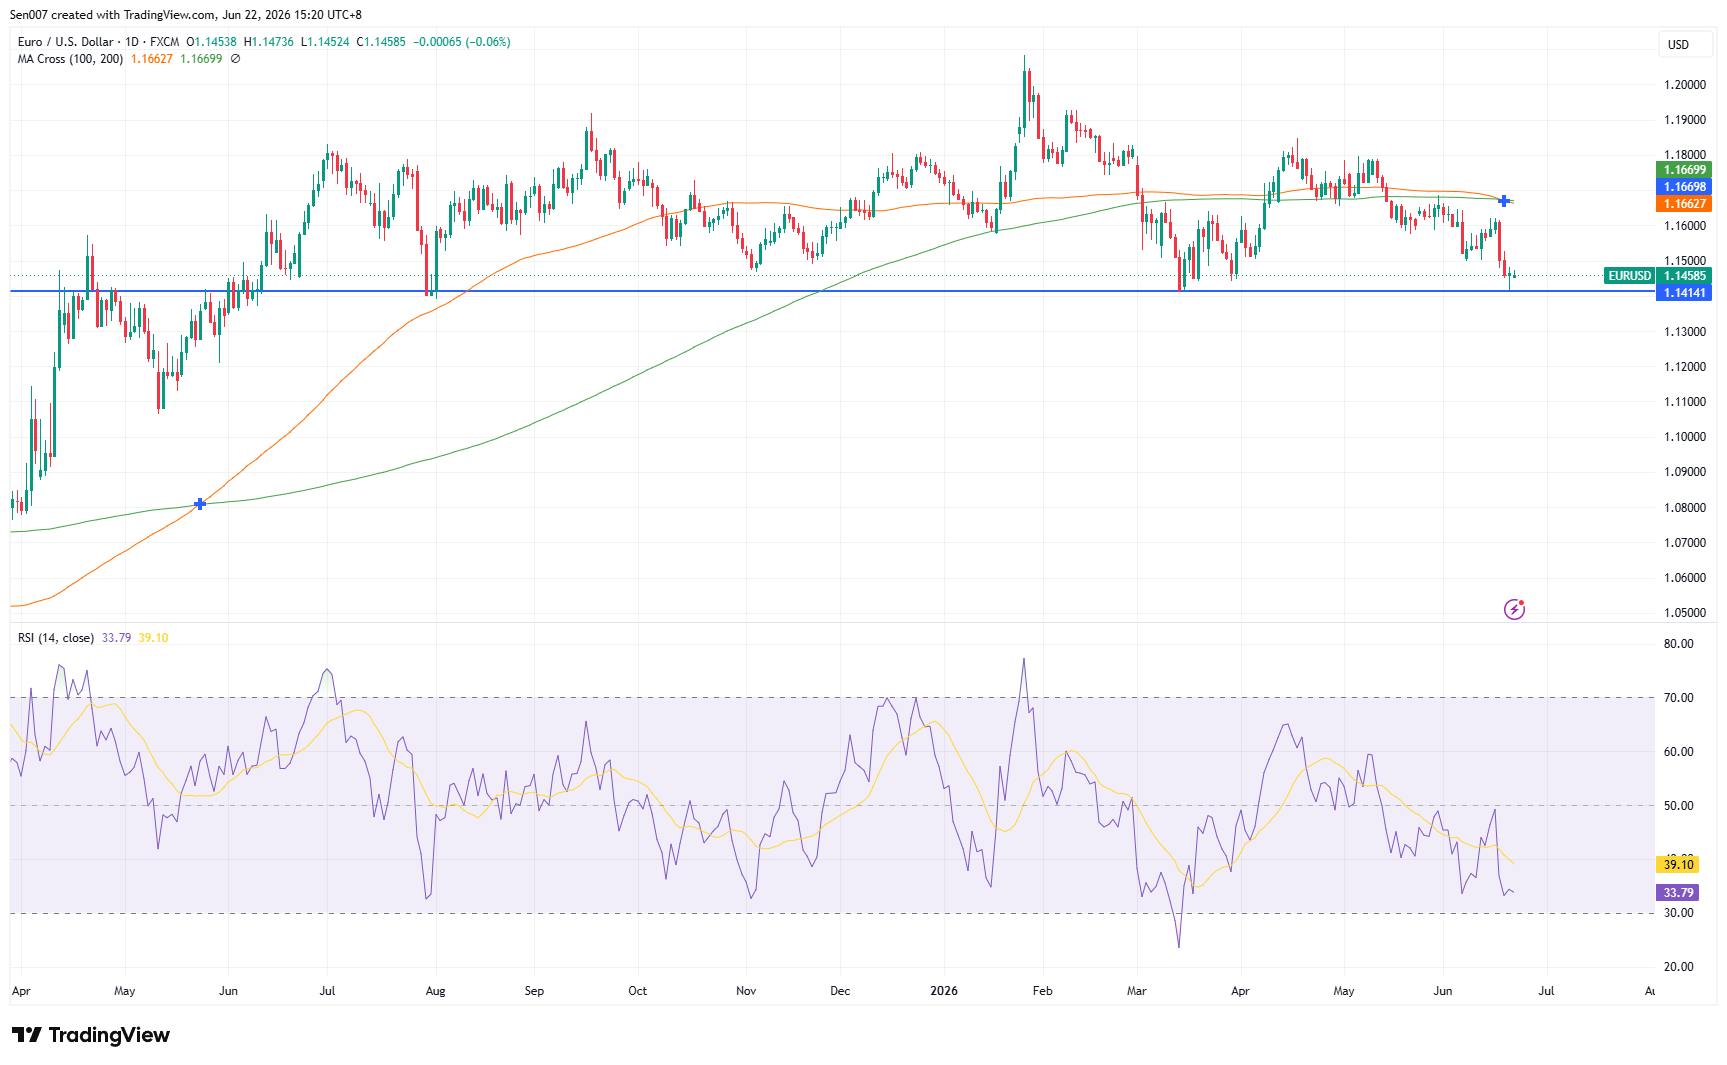Click the yellow 39.10 value in the RSI legend

(x=153, y=638)
